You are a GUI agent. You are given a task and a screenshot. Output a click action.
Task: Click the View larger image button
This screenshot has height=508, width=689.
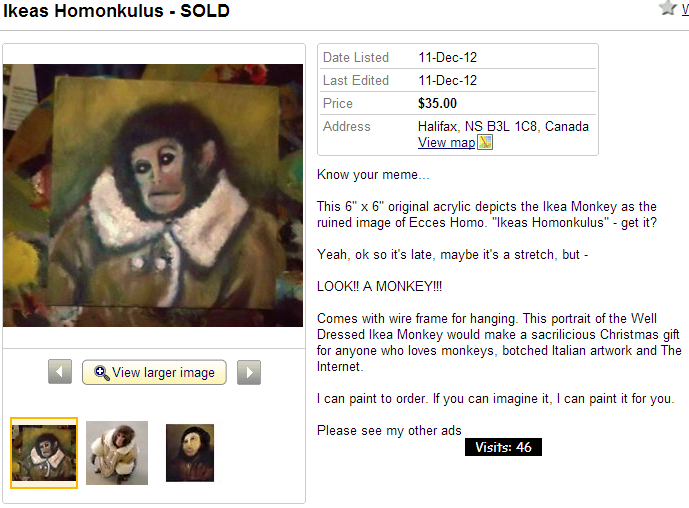click(x=154, y=373)
